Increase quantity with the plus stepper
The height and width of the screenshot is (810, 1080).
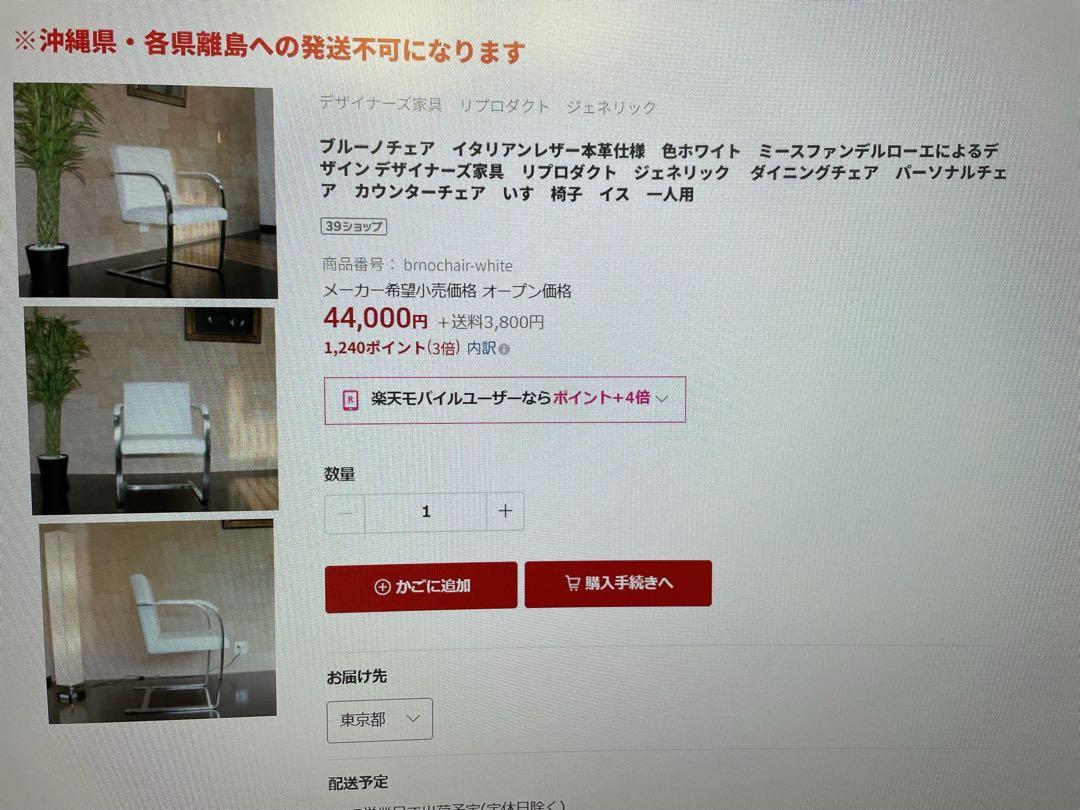(x=505, y=511)
